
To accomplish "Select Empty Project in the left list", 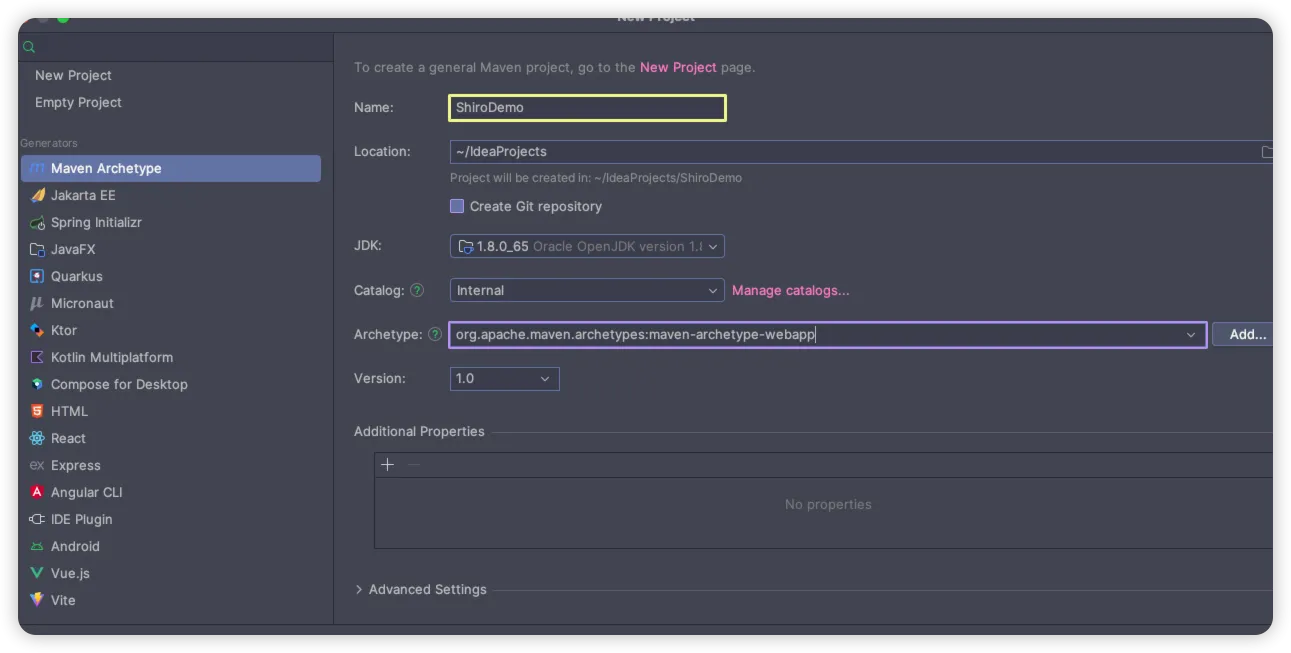I will pos(78,103).
